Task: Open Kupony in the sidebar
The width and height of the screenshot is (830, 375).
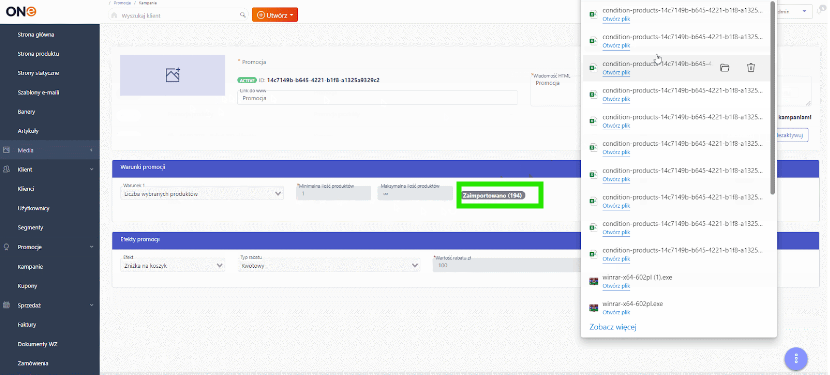Action: click(x=28, y=286)
